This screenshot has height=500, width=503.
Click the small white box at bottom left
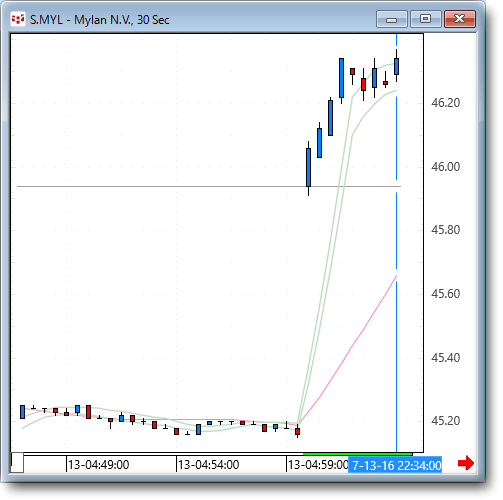pos(17,463)
